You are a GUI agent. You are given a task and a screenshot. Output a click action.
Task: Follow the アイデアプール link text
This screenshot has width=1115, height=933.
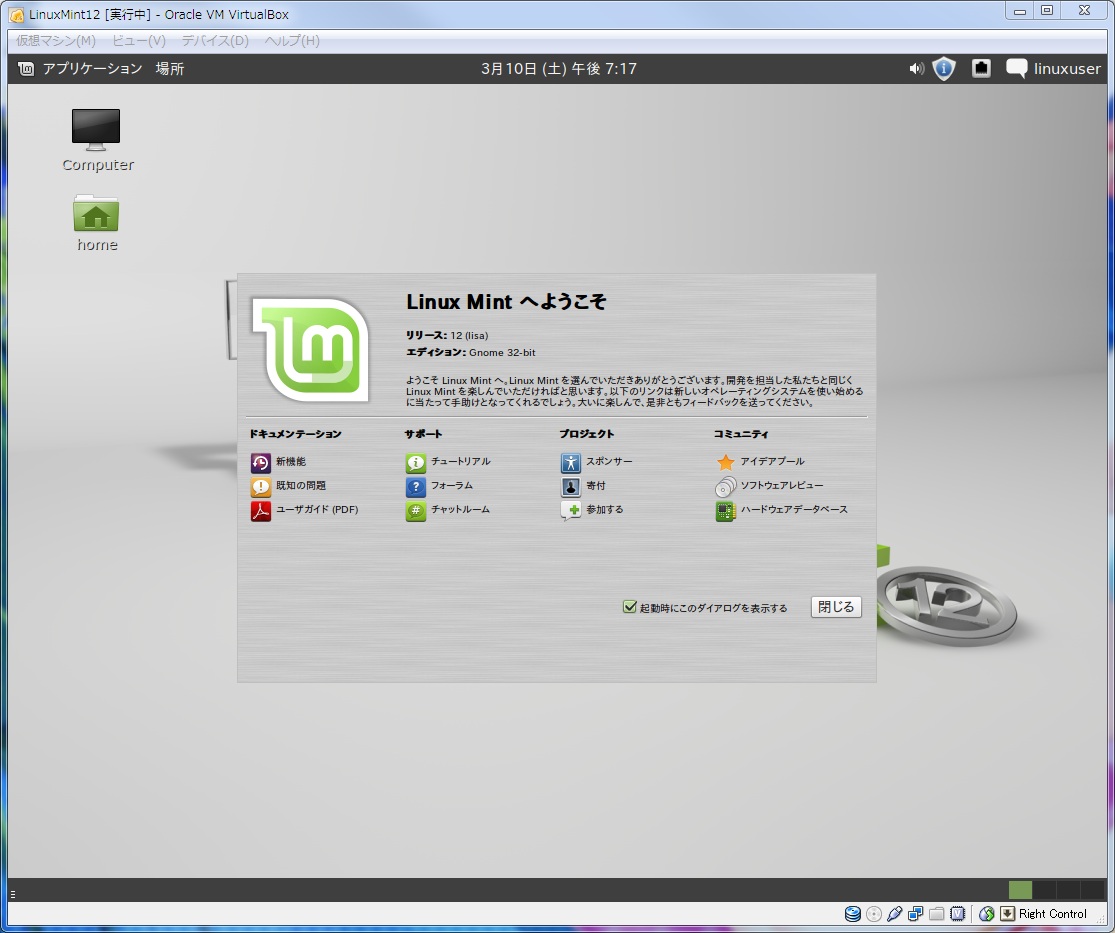point(772,462)
